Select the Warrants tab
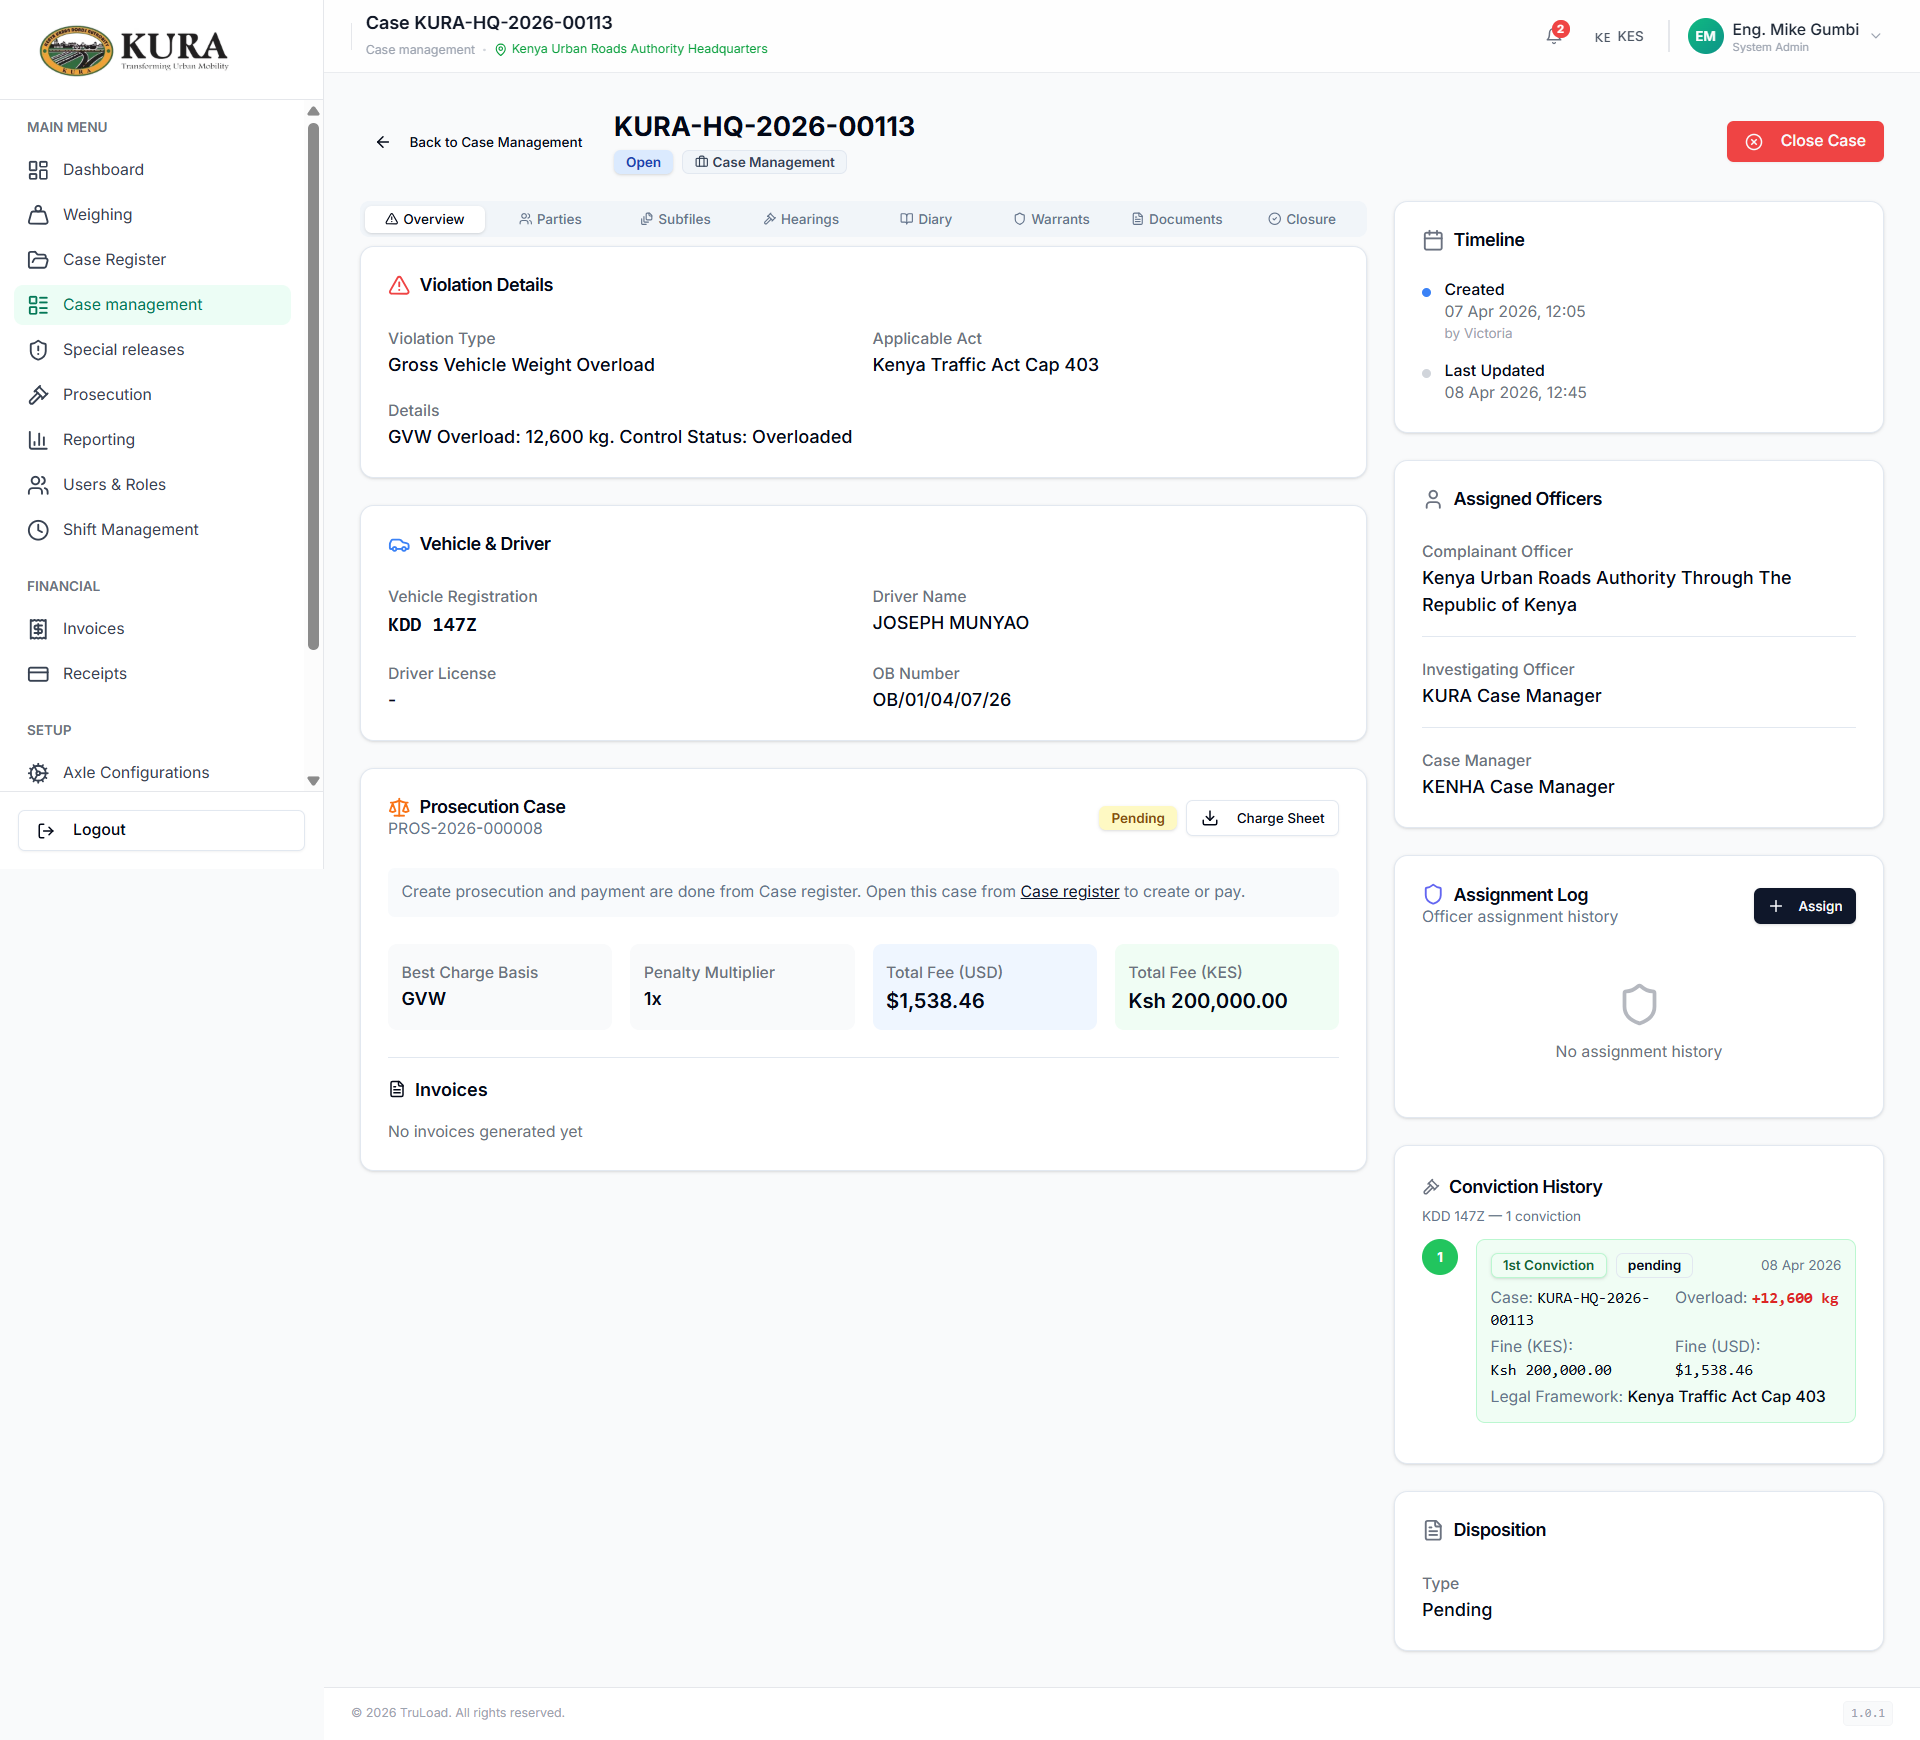Image resolution: width=1920 pixels, height=1740 pixels. 1051,220
